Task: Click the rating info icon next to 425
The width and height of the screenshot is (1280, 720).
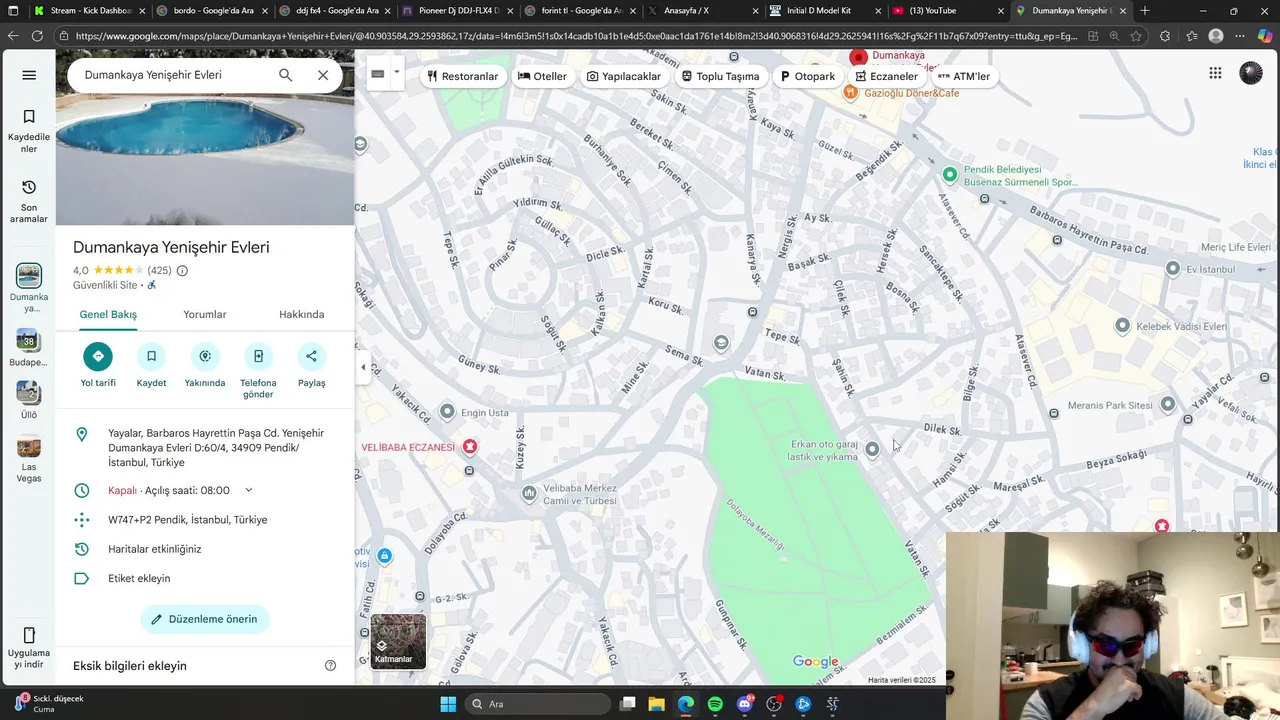Action: tap(182, 270)
